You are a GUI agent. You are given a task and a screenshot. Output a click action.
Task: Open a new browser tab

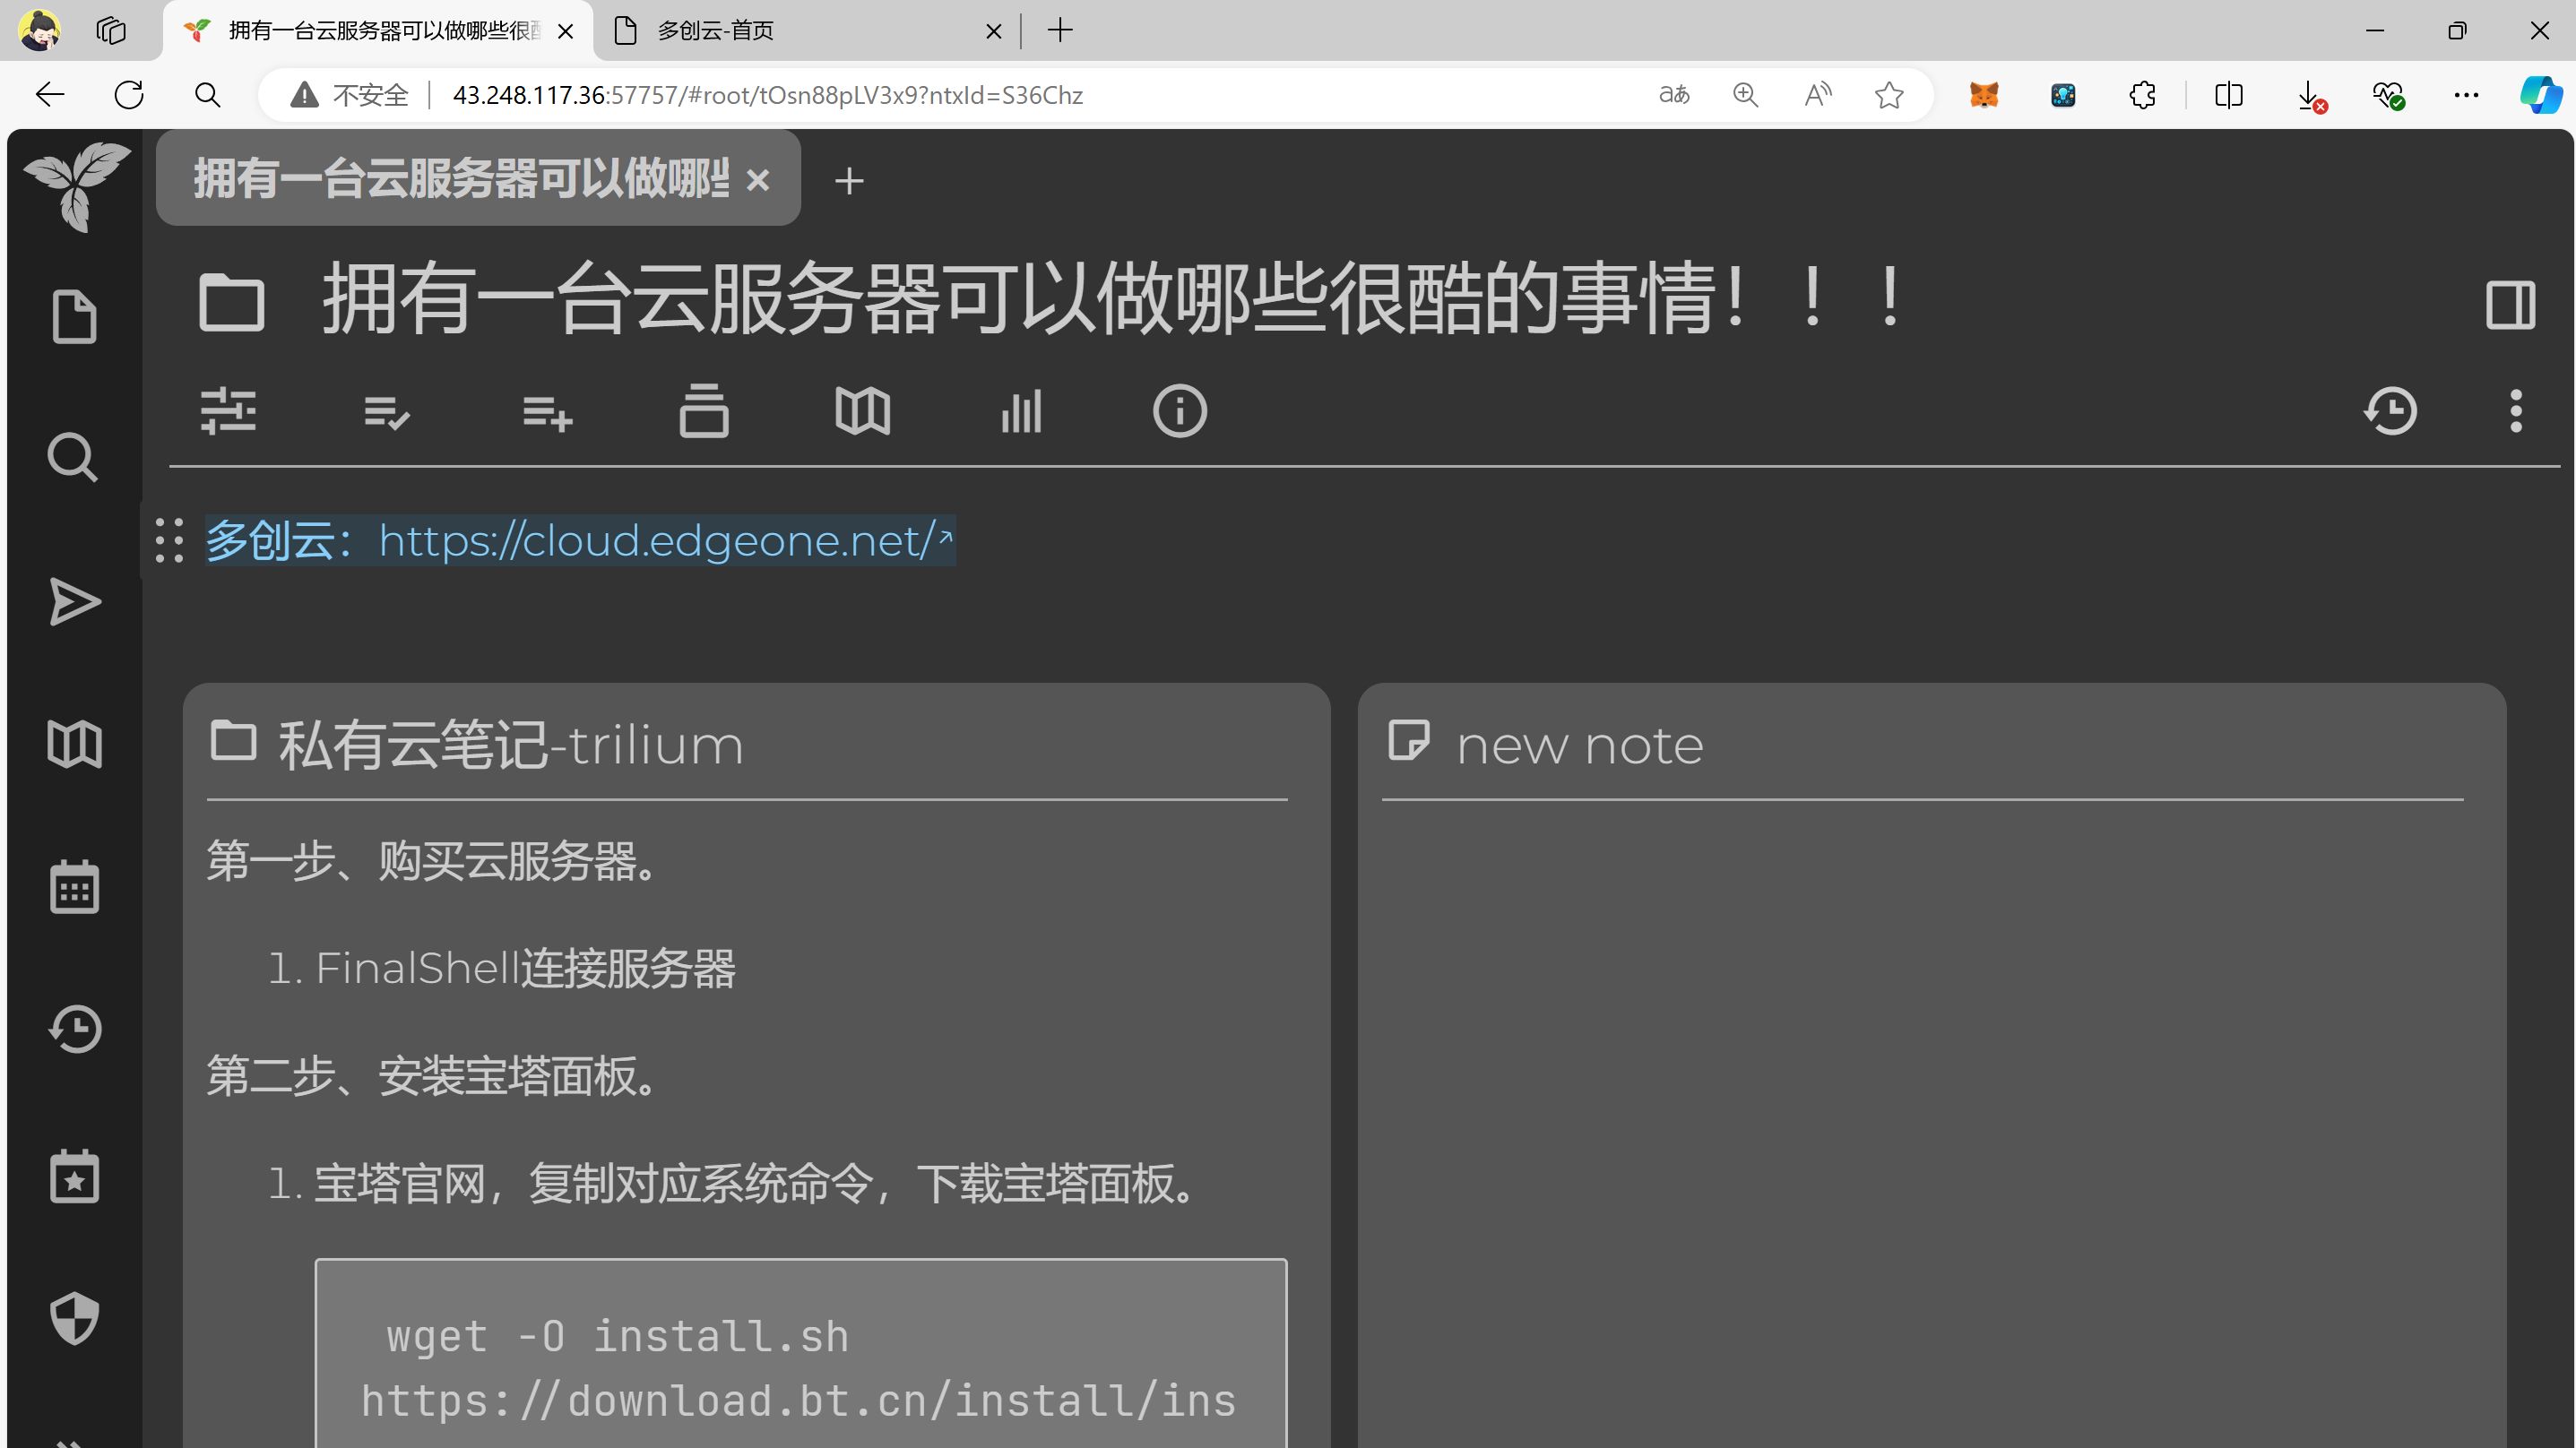[x=1060, y=31]
